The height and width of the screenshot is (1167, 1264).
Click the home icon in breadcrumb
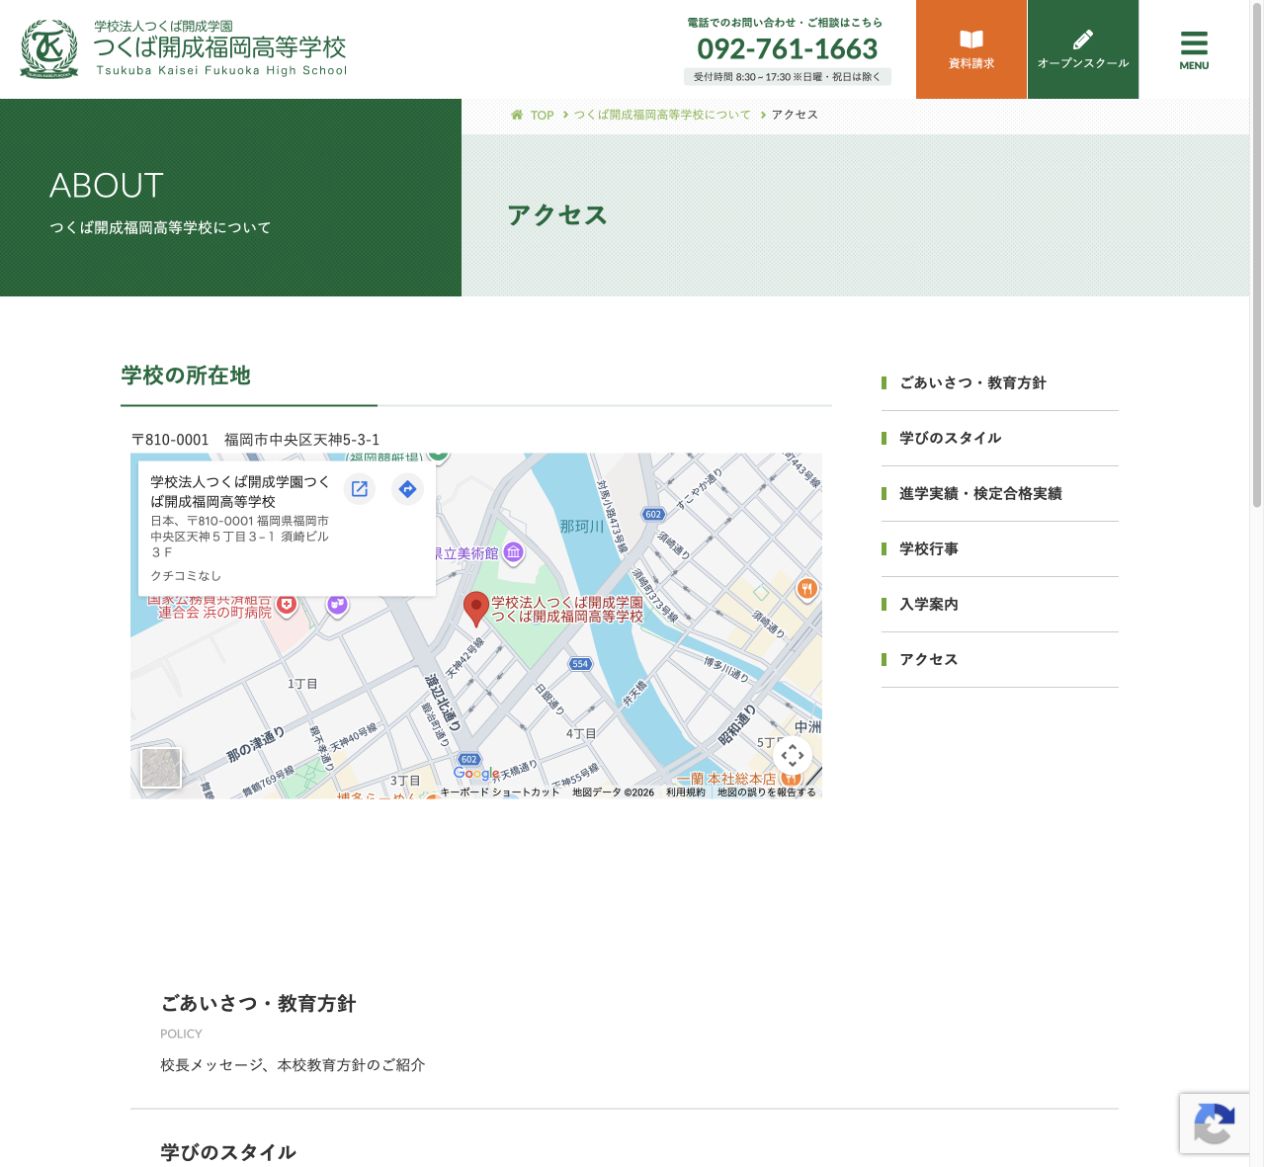coord(517,115)
